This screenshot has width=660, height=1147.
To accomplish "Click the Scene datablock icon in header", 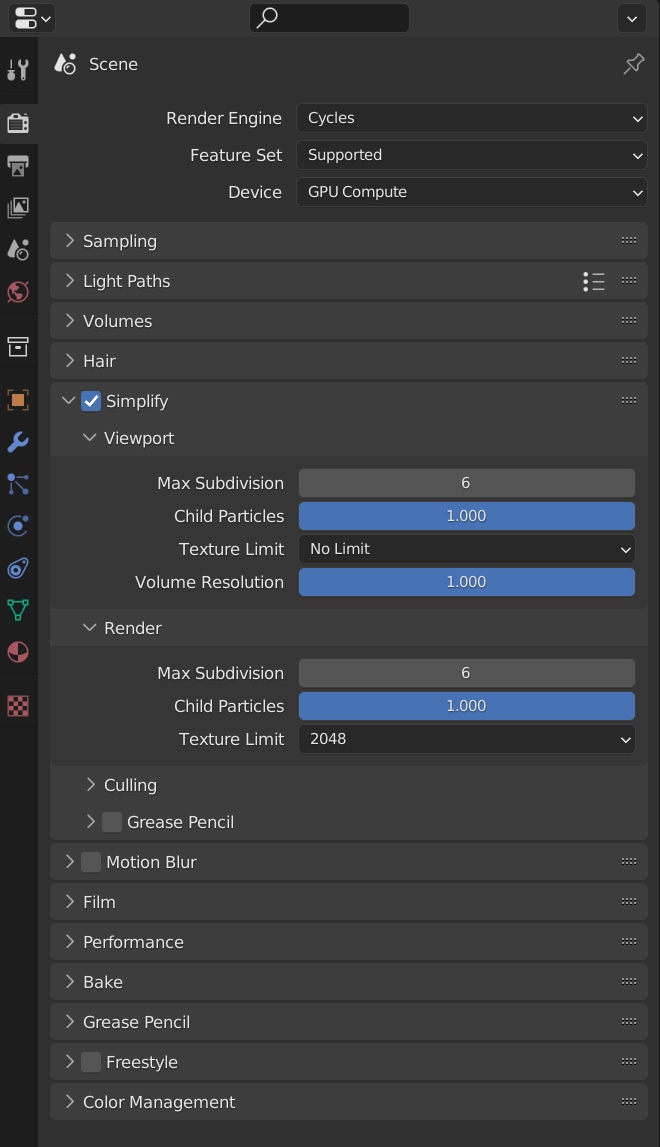I will pyautogui.click(x=65, y=64).
